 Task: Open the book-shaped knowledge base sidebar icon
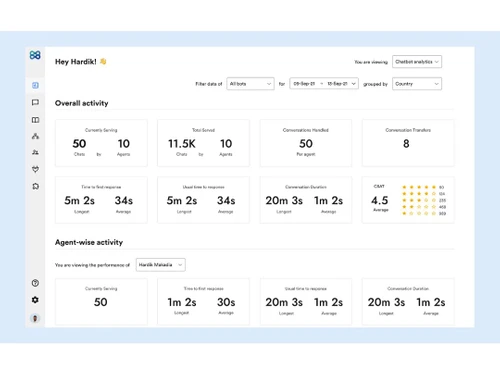pos(35,120)
